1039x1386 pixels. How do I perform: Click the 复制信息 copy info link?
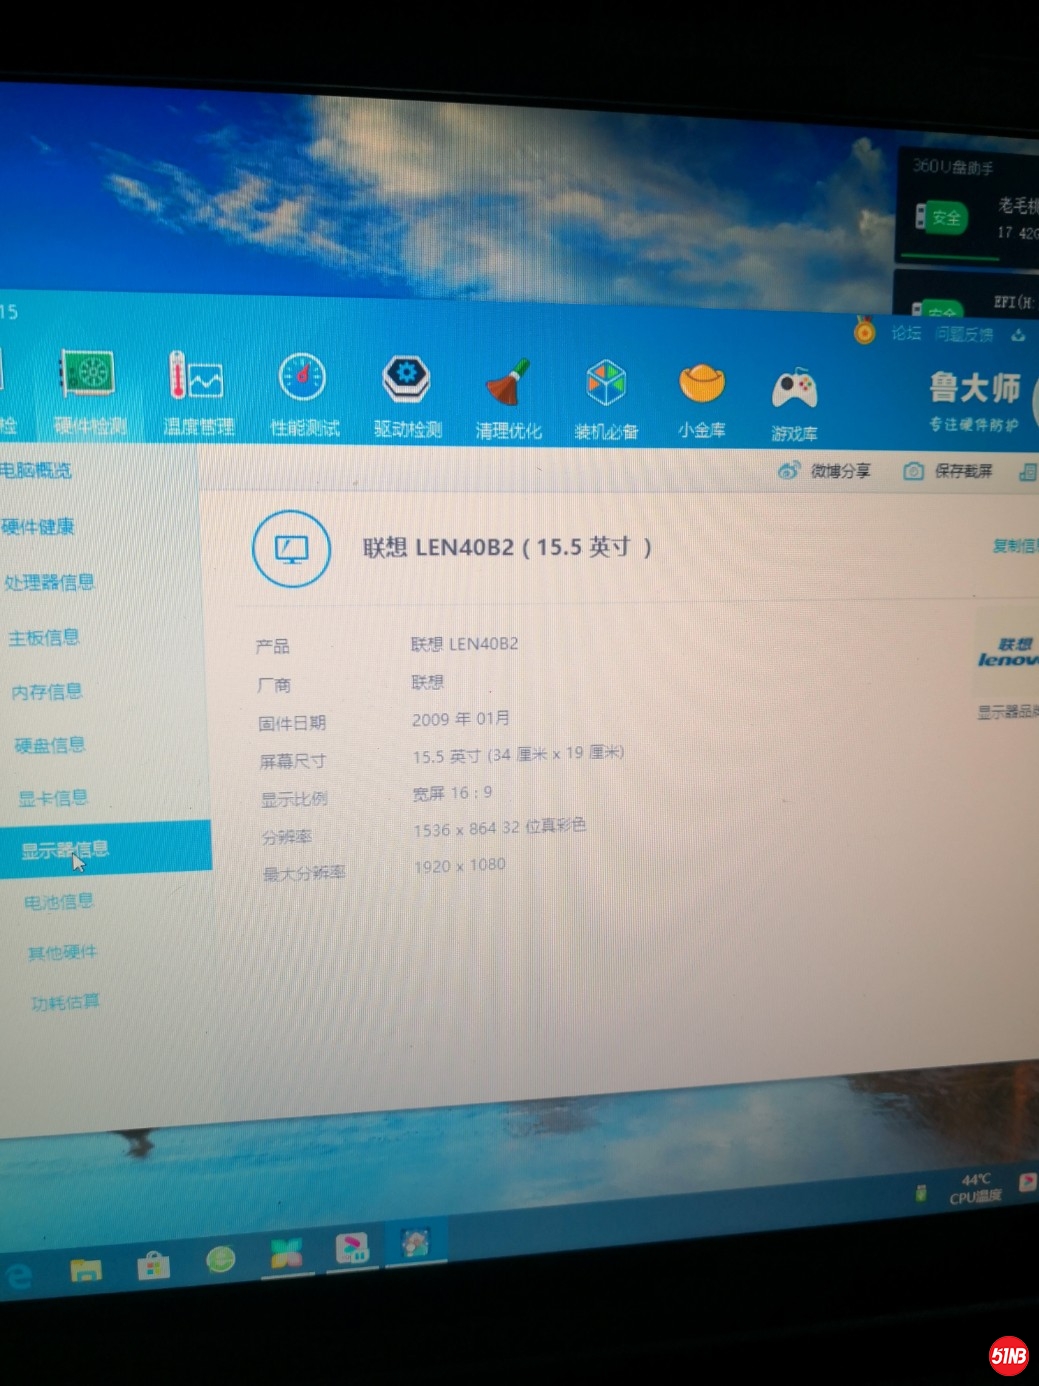[x=1015, y=545]
